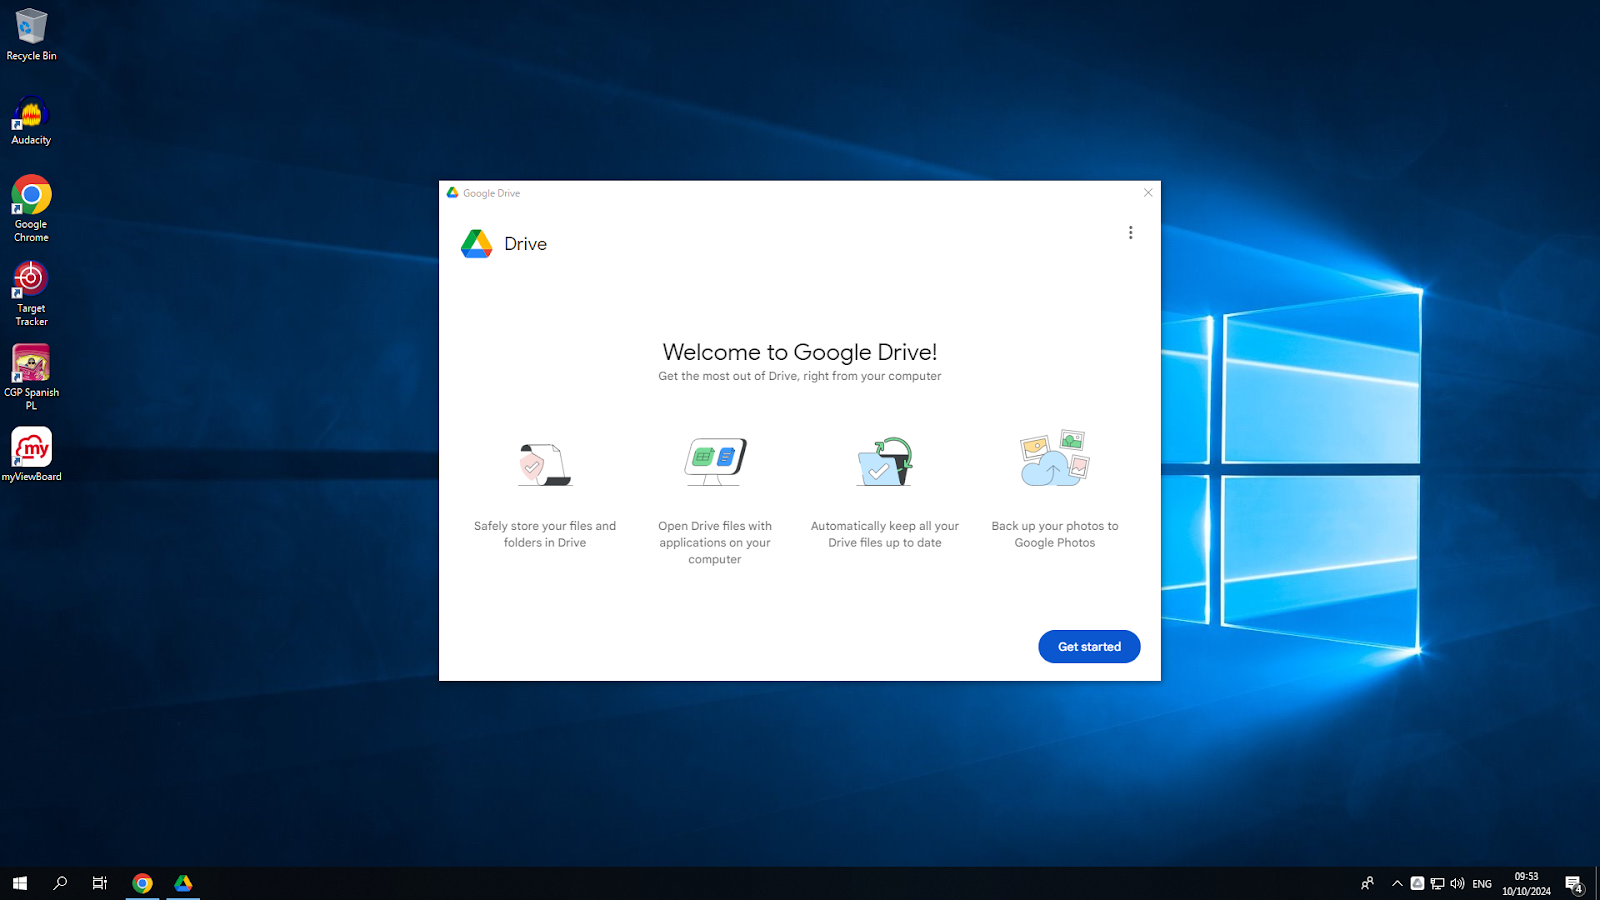Click the 'Google Drive' window title text
This screenshot has height=900, width=1600.
pyautogui.click(x=491, y=193)
